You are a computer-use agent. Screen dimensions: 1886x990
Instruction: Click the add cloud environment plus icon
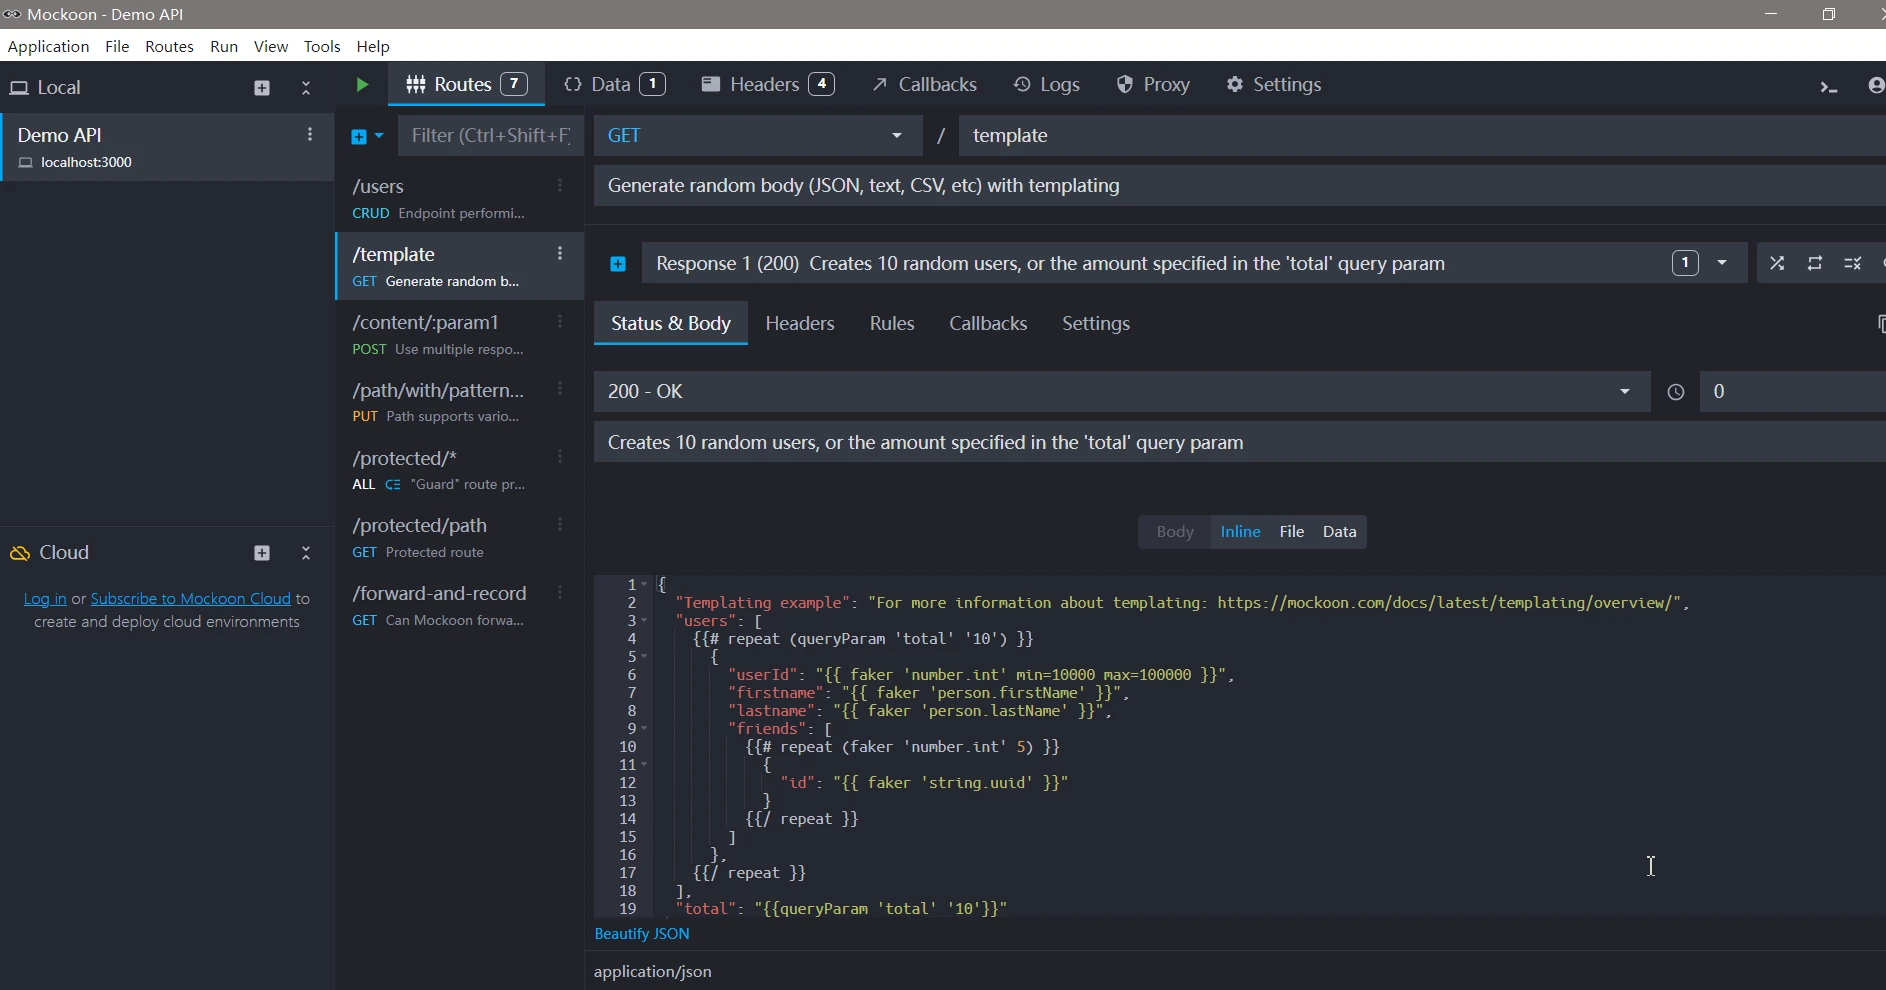point(262,553)
